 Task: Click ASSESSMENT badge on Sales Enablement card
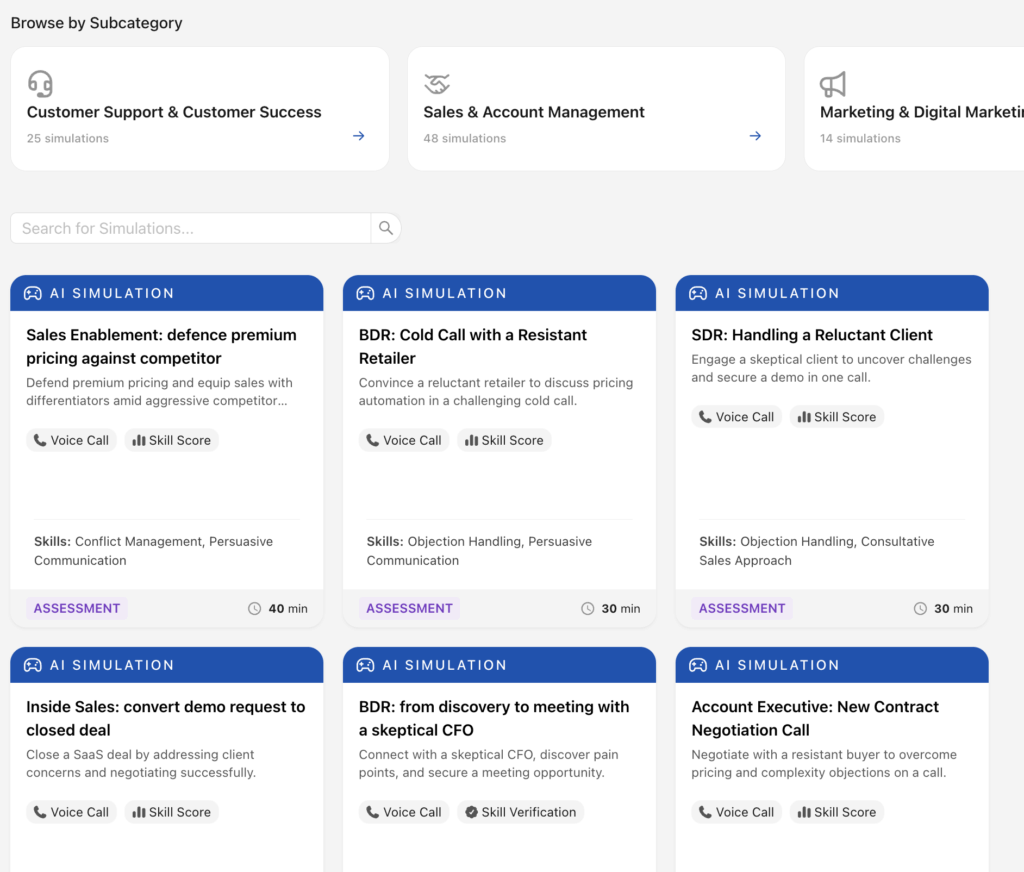pos(77,608)
